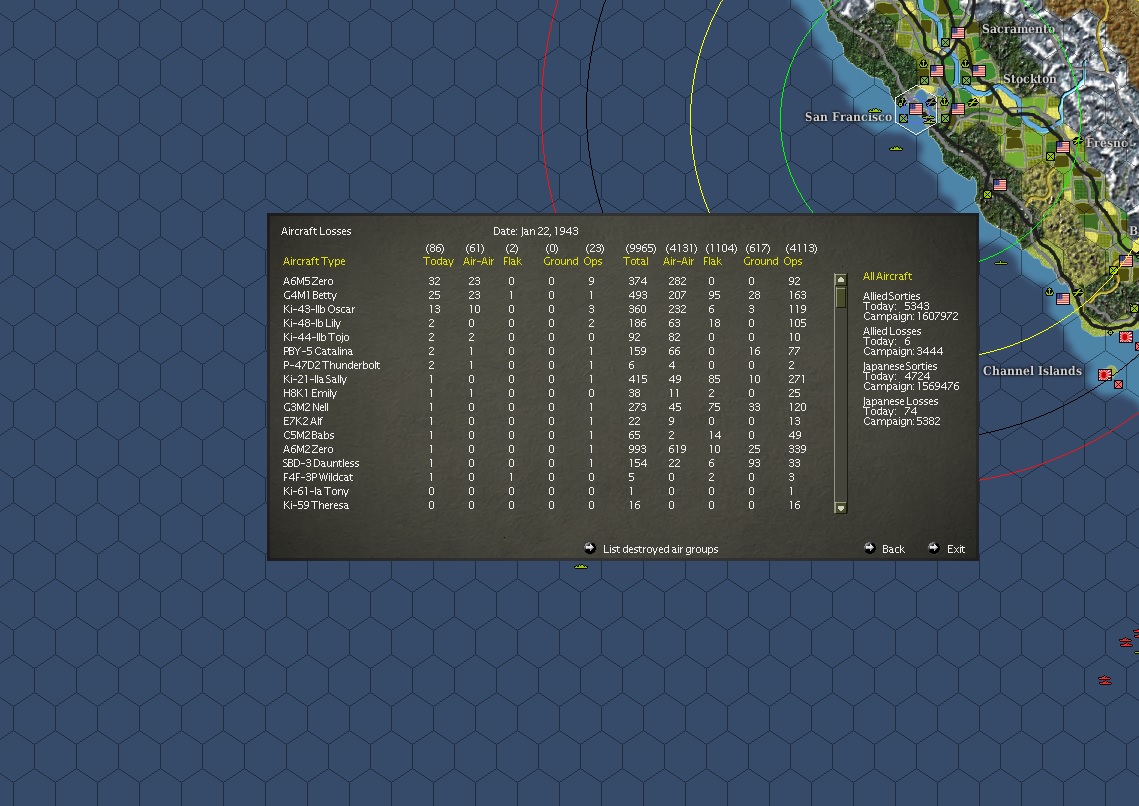Click the Sacramento city label
Viewport: 1139px width, 806px height.
[1018, 28]
